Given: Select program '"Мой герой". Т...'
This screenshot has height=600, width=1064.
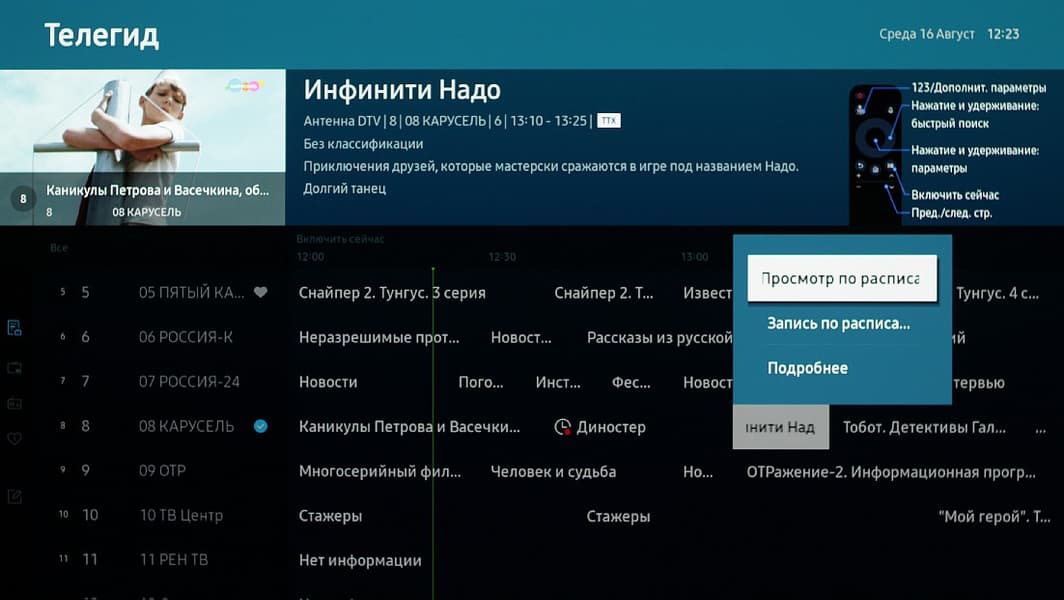Looking at the screenshot, I should coord(994,516).
